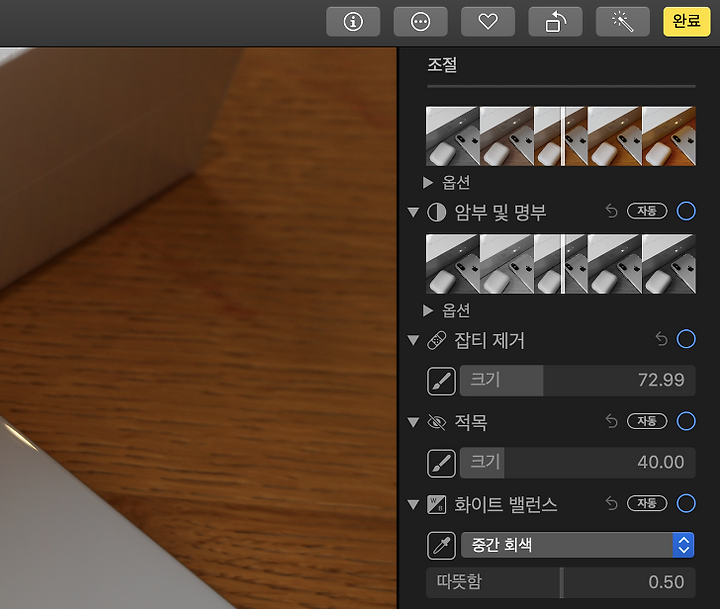Apply auto enhance magic wand
This screenshot has height=609, width=720.
pos(623,22)
